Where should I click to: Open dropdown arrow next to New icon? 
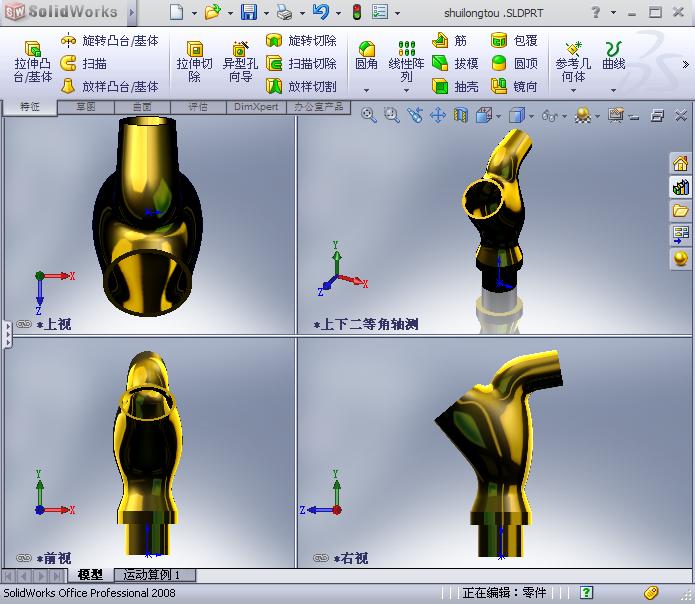[194, 14]
